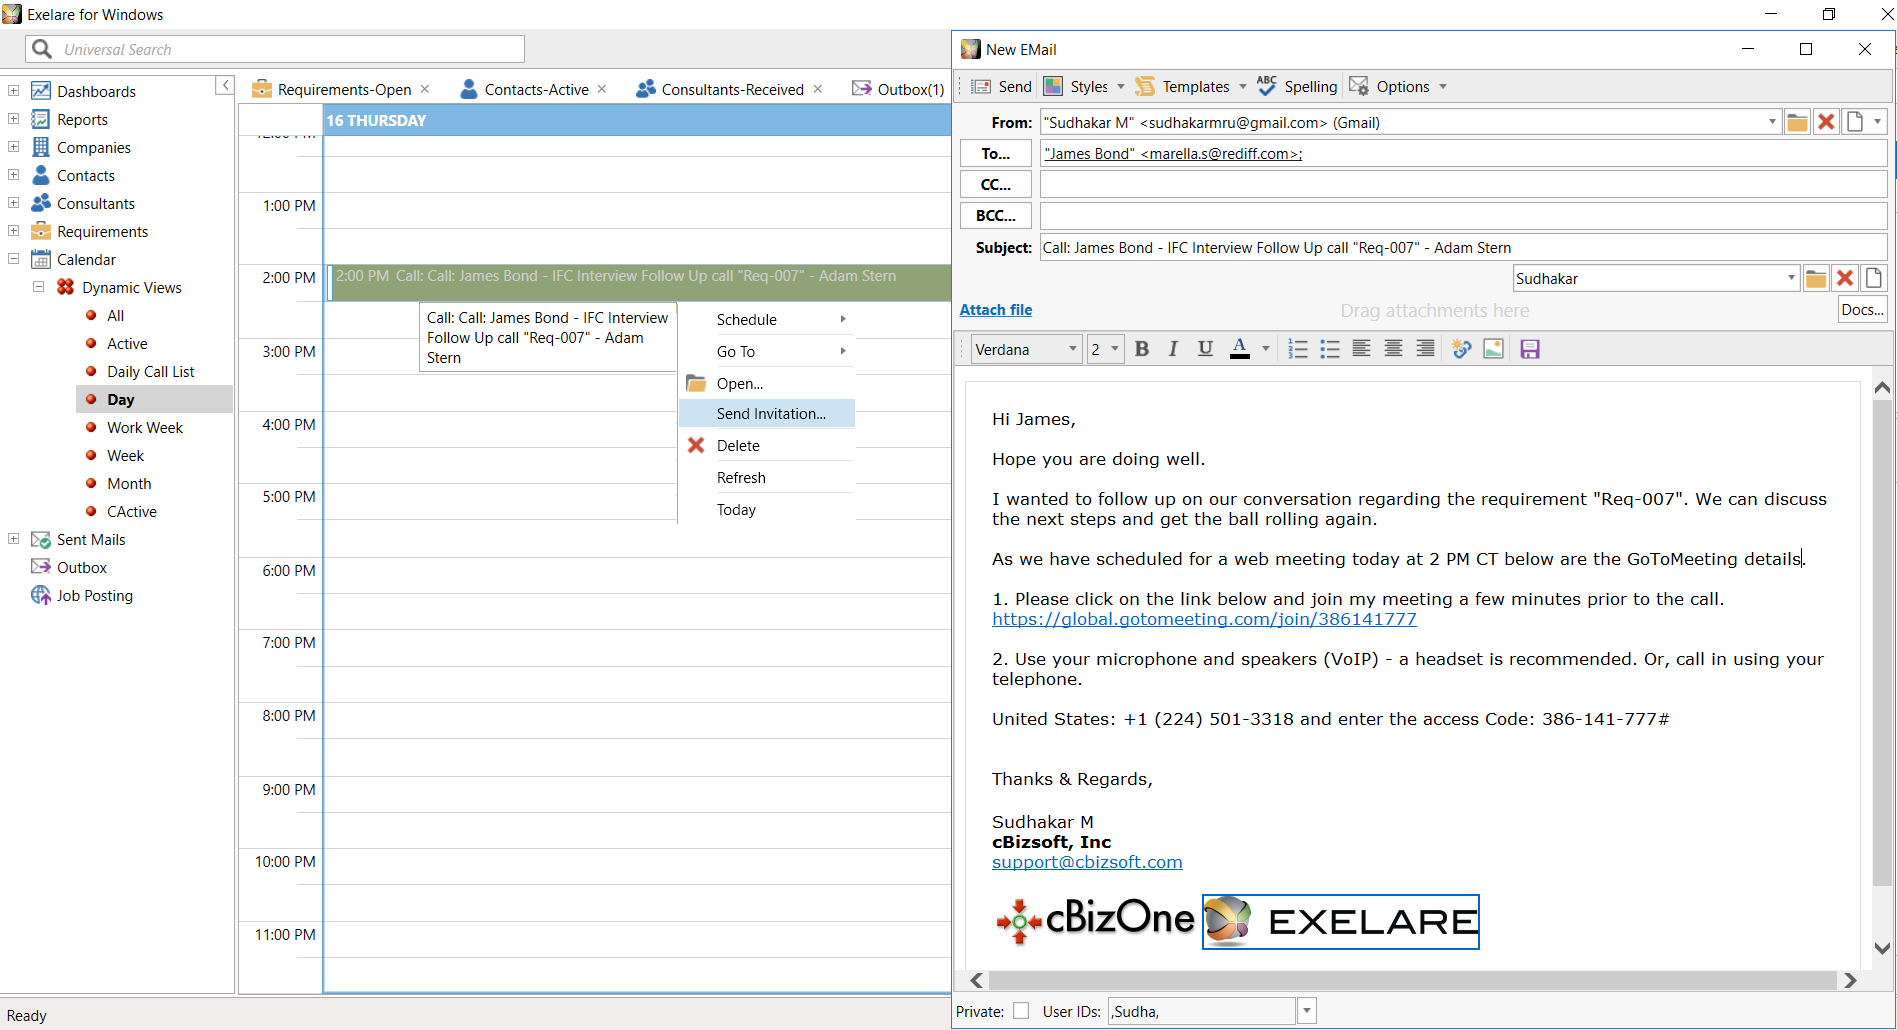
Task: Open the Sudhakar signature dropdown
Action: point(1791,278)
